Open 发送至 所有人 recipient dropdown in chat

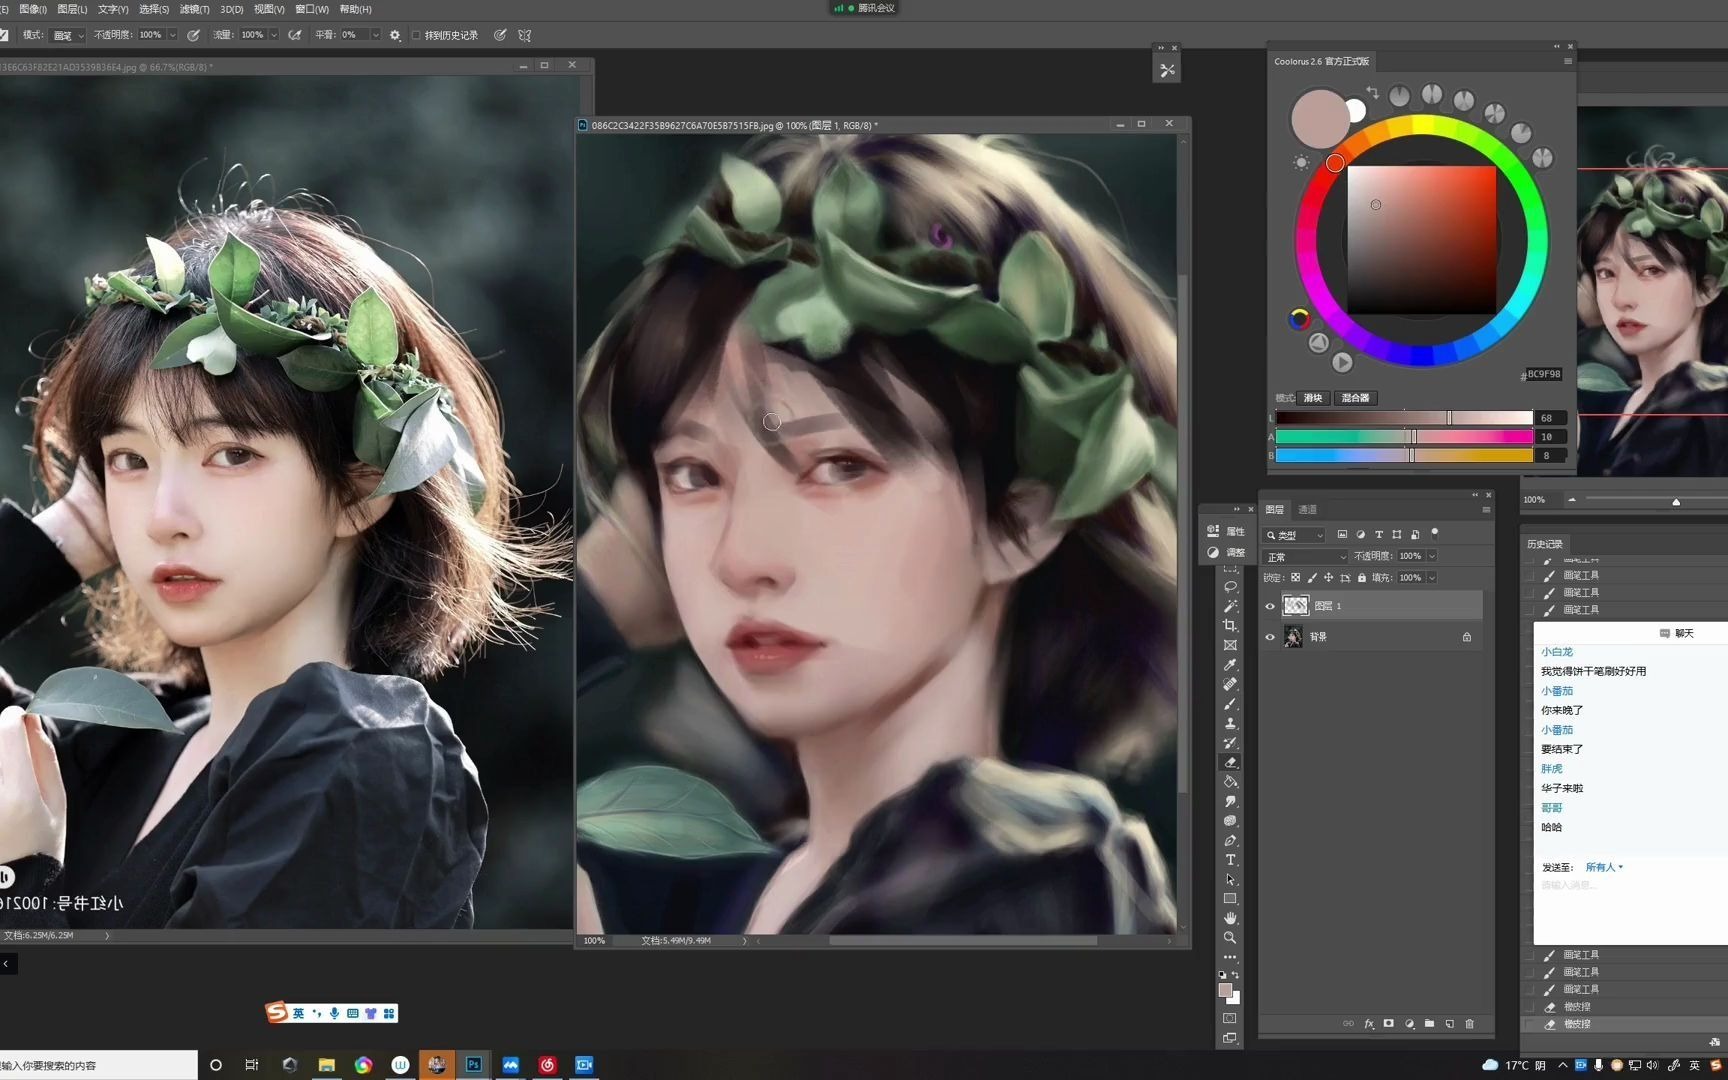pos(1604,867)
